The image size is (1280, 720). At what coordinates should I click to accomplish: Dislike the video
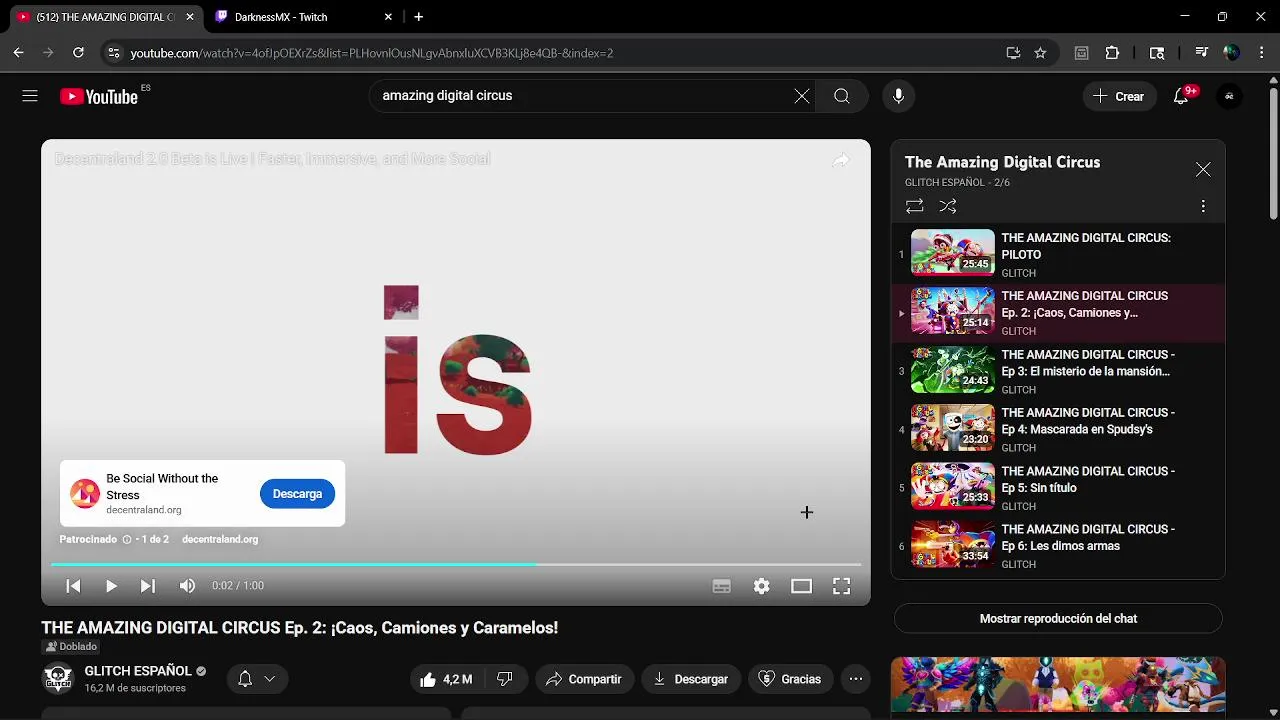point(505,679)
